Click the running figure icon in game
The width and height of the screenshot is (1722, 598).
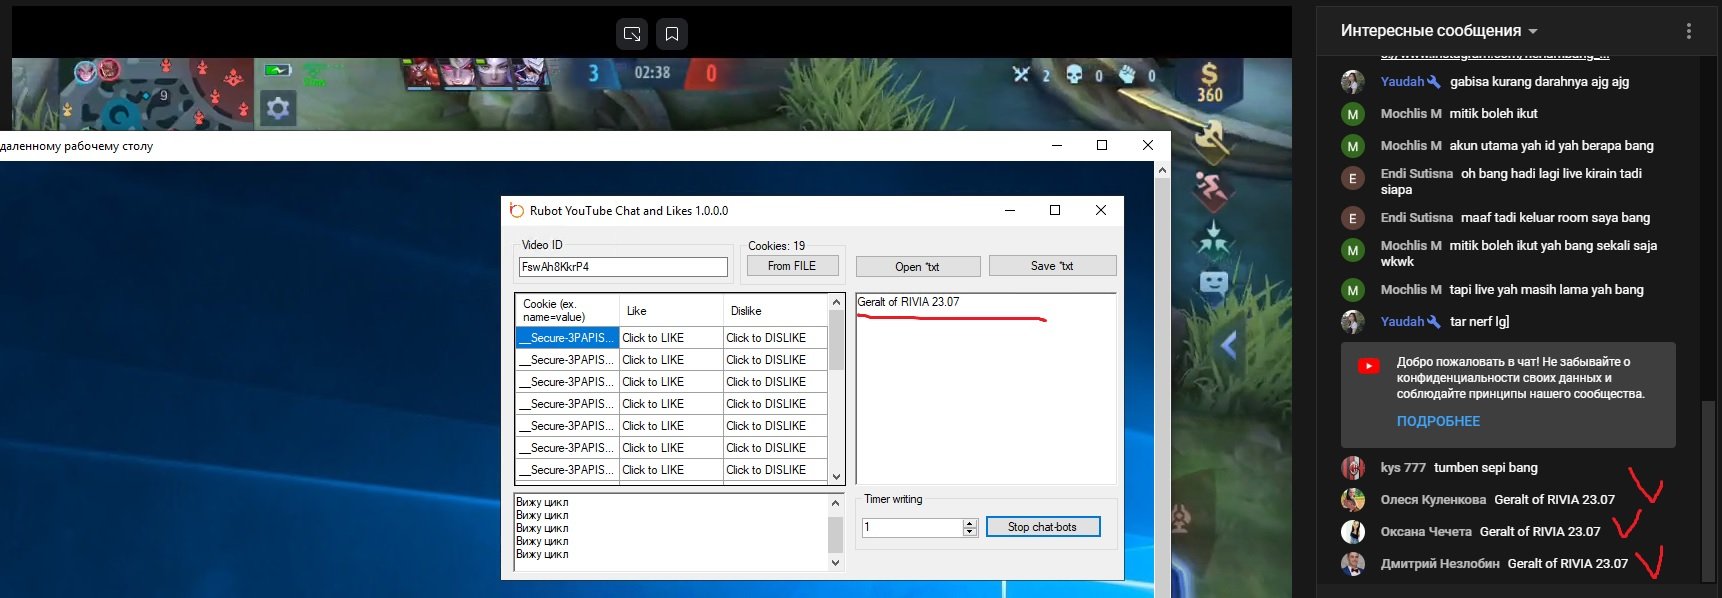pos(1212,188)
